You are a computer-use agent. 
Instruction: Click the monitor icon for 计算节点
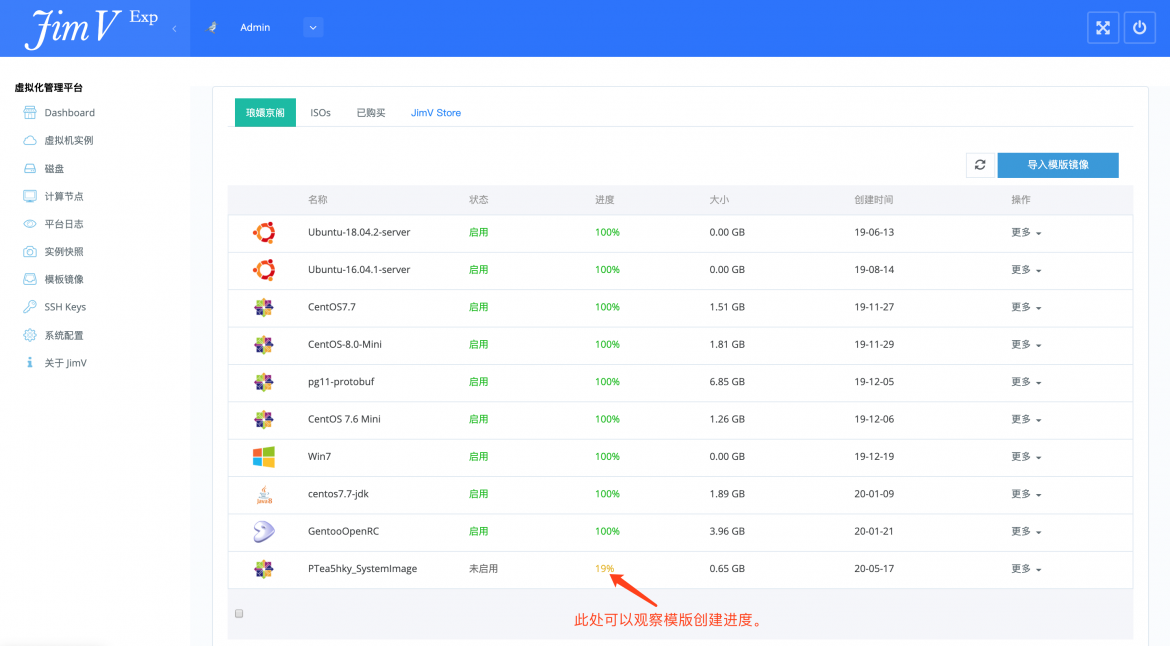[30, 196]
